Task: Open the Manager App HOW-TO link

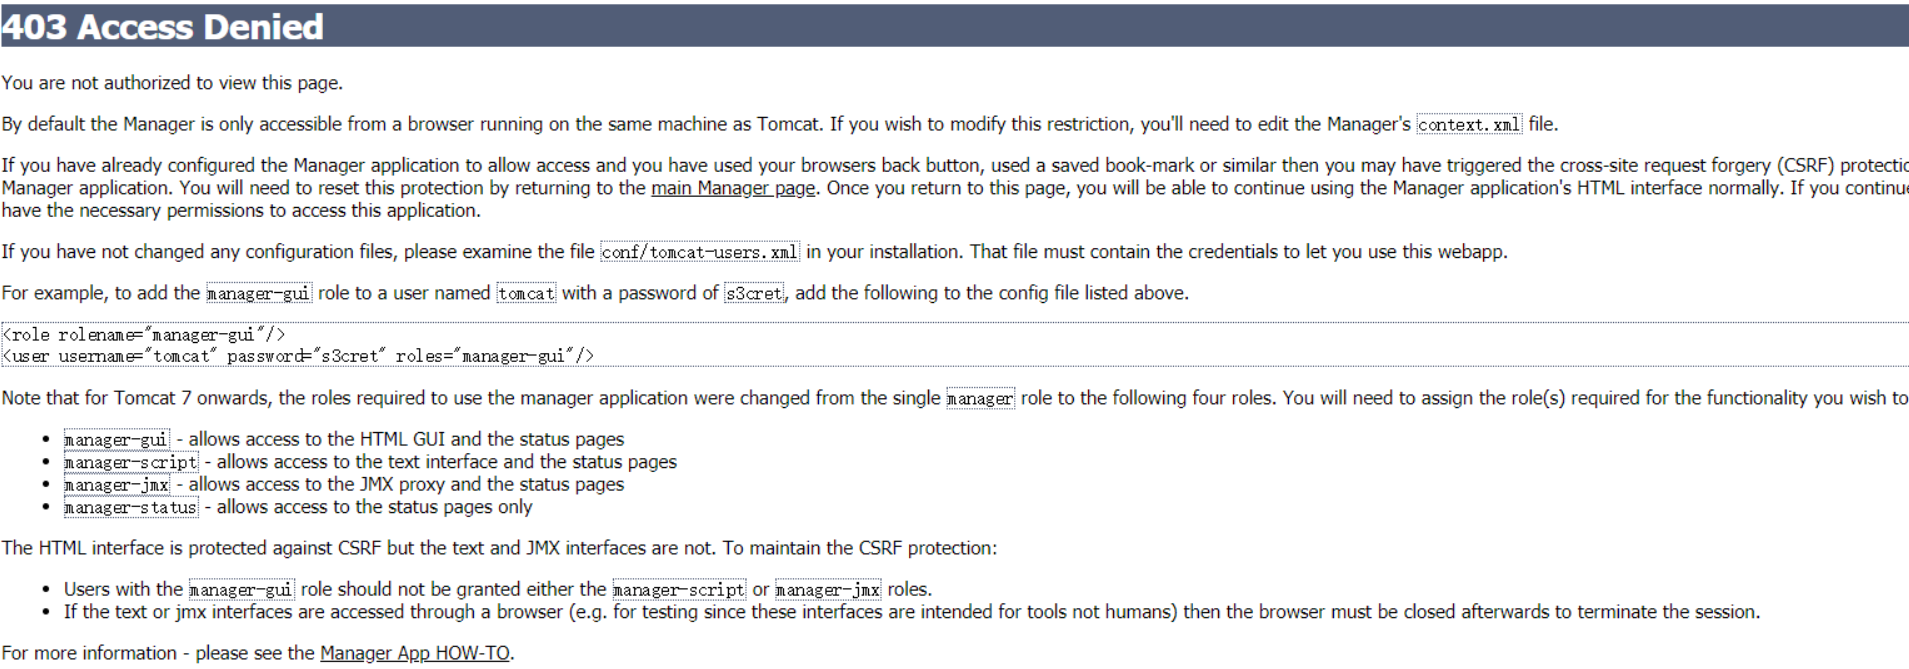Action: [x=415, y=653]
